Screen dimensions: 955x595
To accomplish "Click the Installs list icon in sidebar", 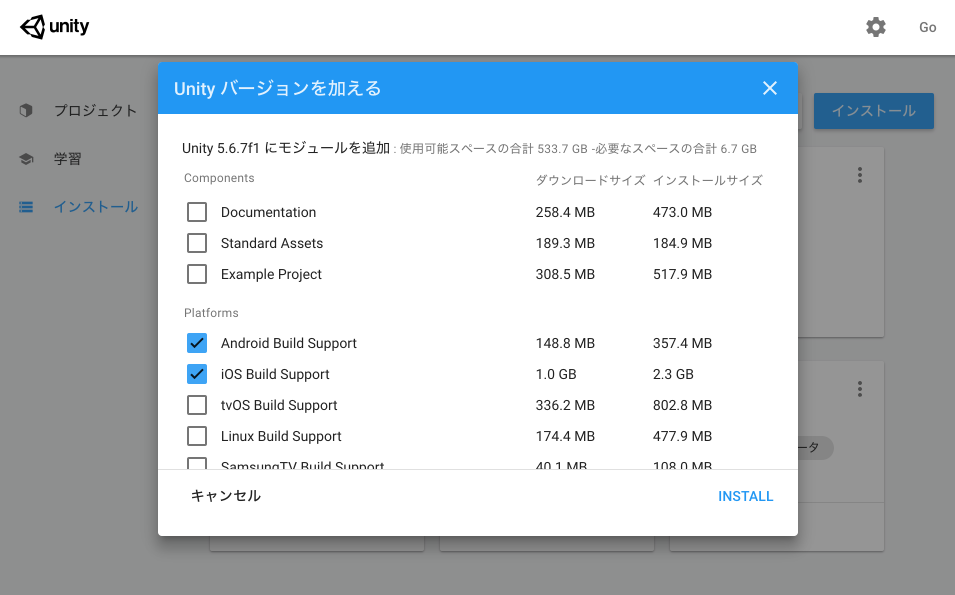I will pos(26,207).
